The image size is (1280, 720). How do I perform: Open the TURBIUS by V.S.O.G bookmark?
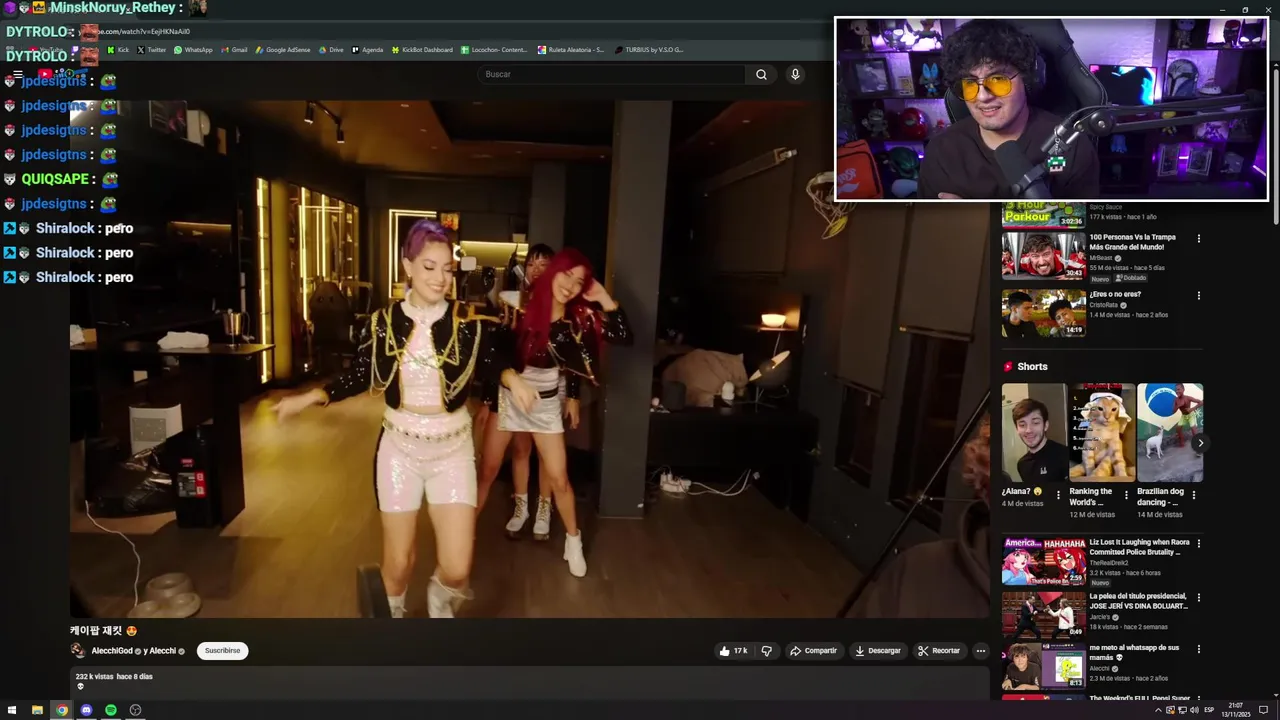tap(649, 50)
